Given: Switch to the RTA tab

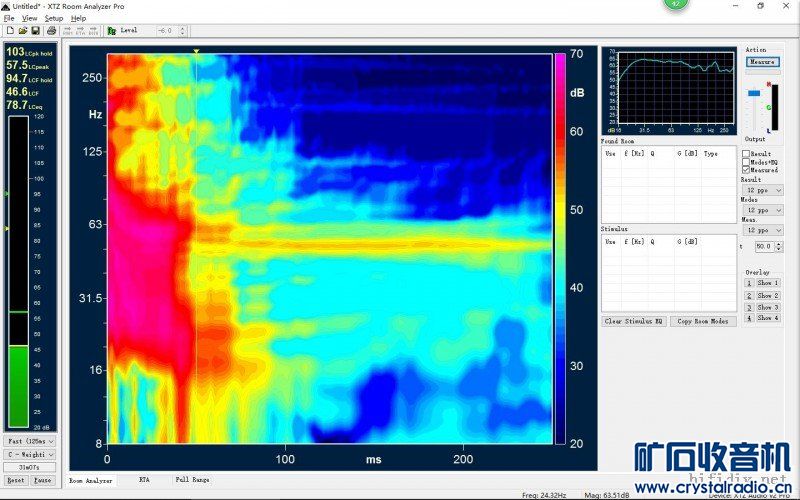Looking at the screenshot, I should click(x=145, y=481).
